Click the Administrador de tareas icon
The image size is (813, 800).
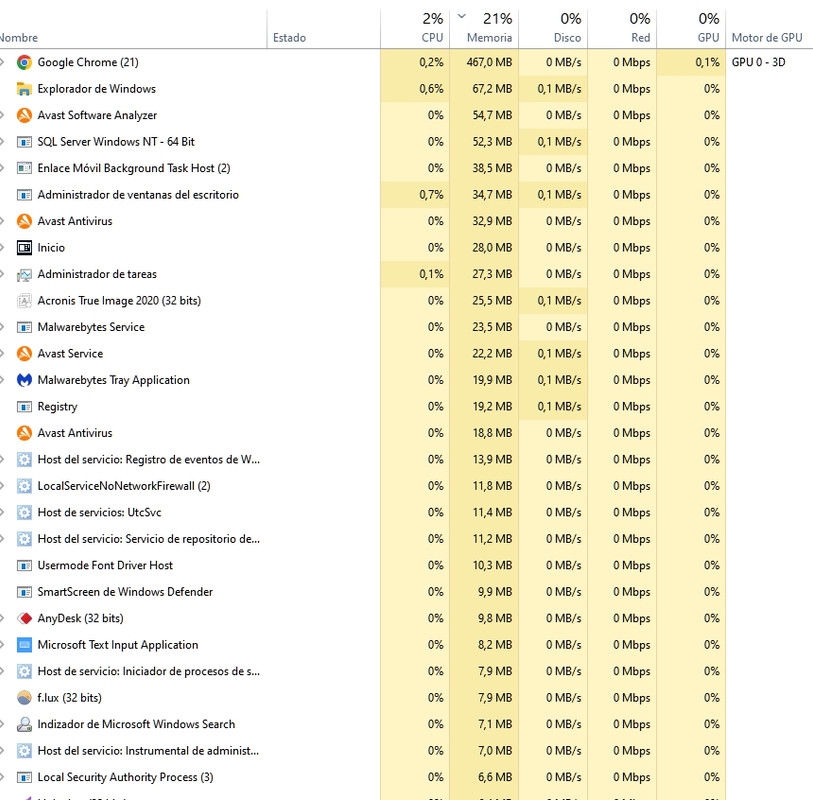24,274
